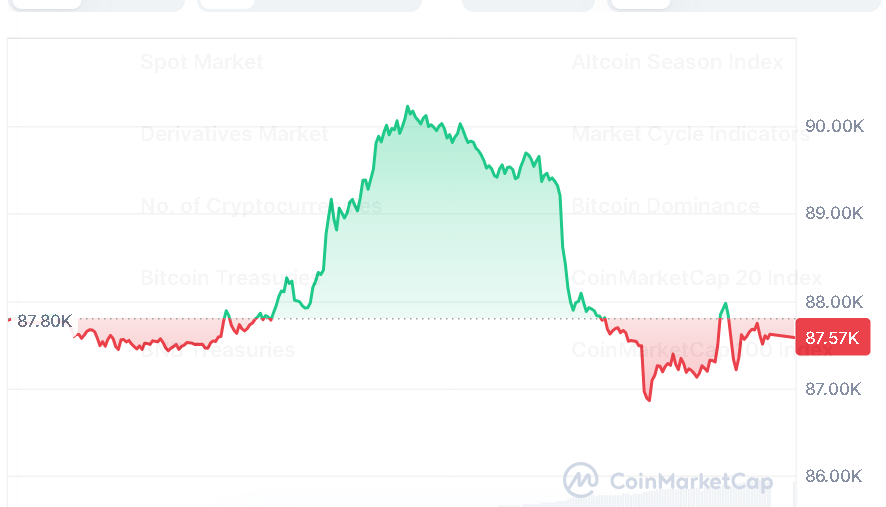886x507 pixels.
Task: Click the 88.00K y-axis label
Action: pos(834,302)
